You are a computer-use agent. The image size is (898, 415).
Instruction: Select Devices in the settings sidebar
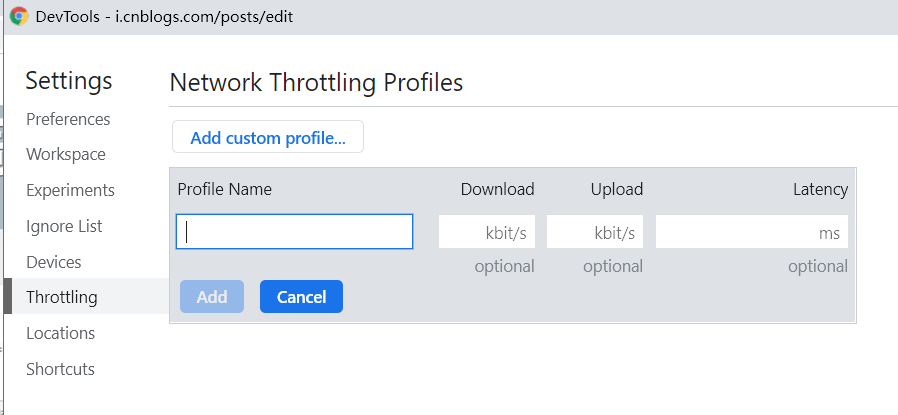click(x=54, y=262)
